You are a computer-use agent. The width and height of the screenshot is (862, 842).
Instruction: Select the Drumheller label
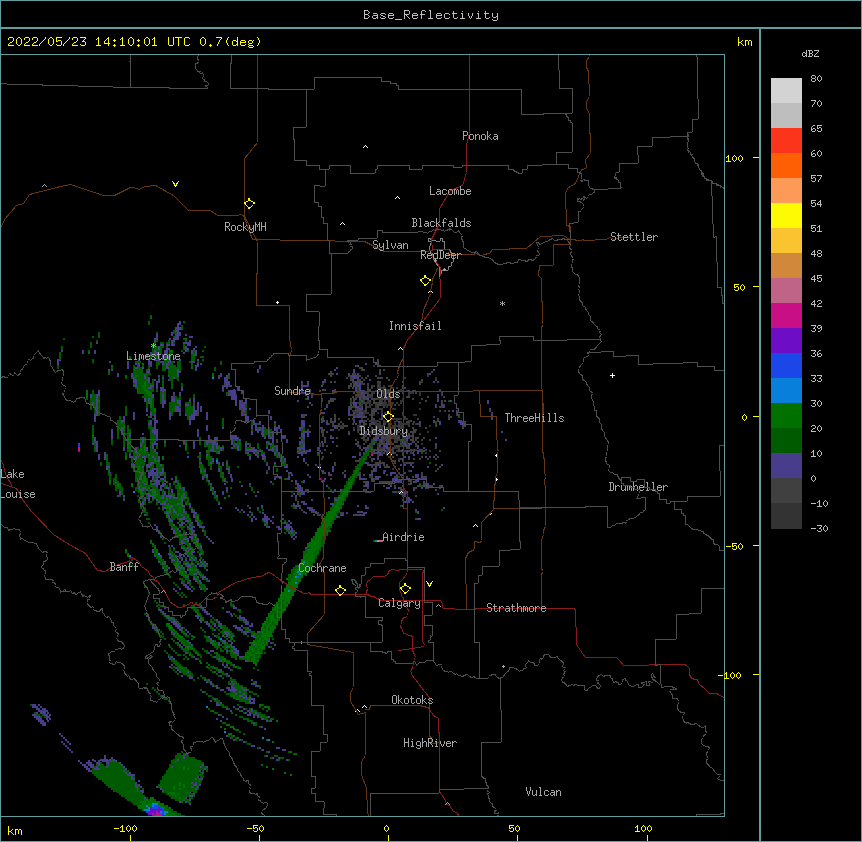point(638,487)
